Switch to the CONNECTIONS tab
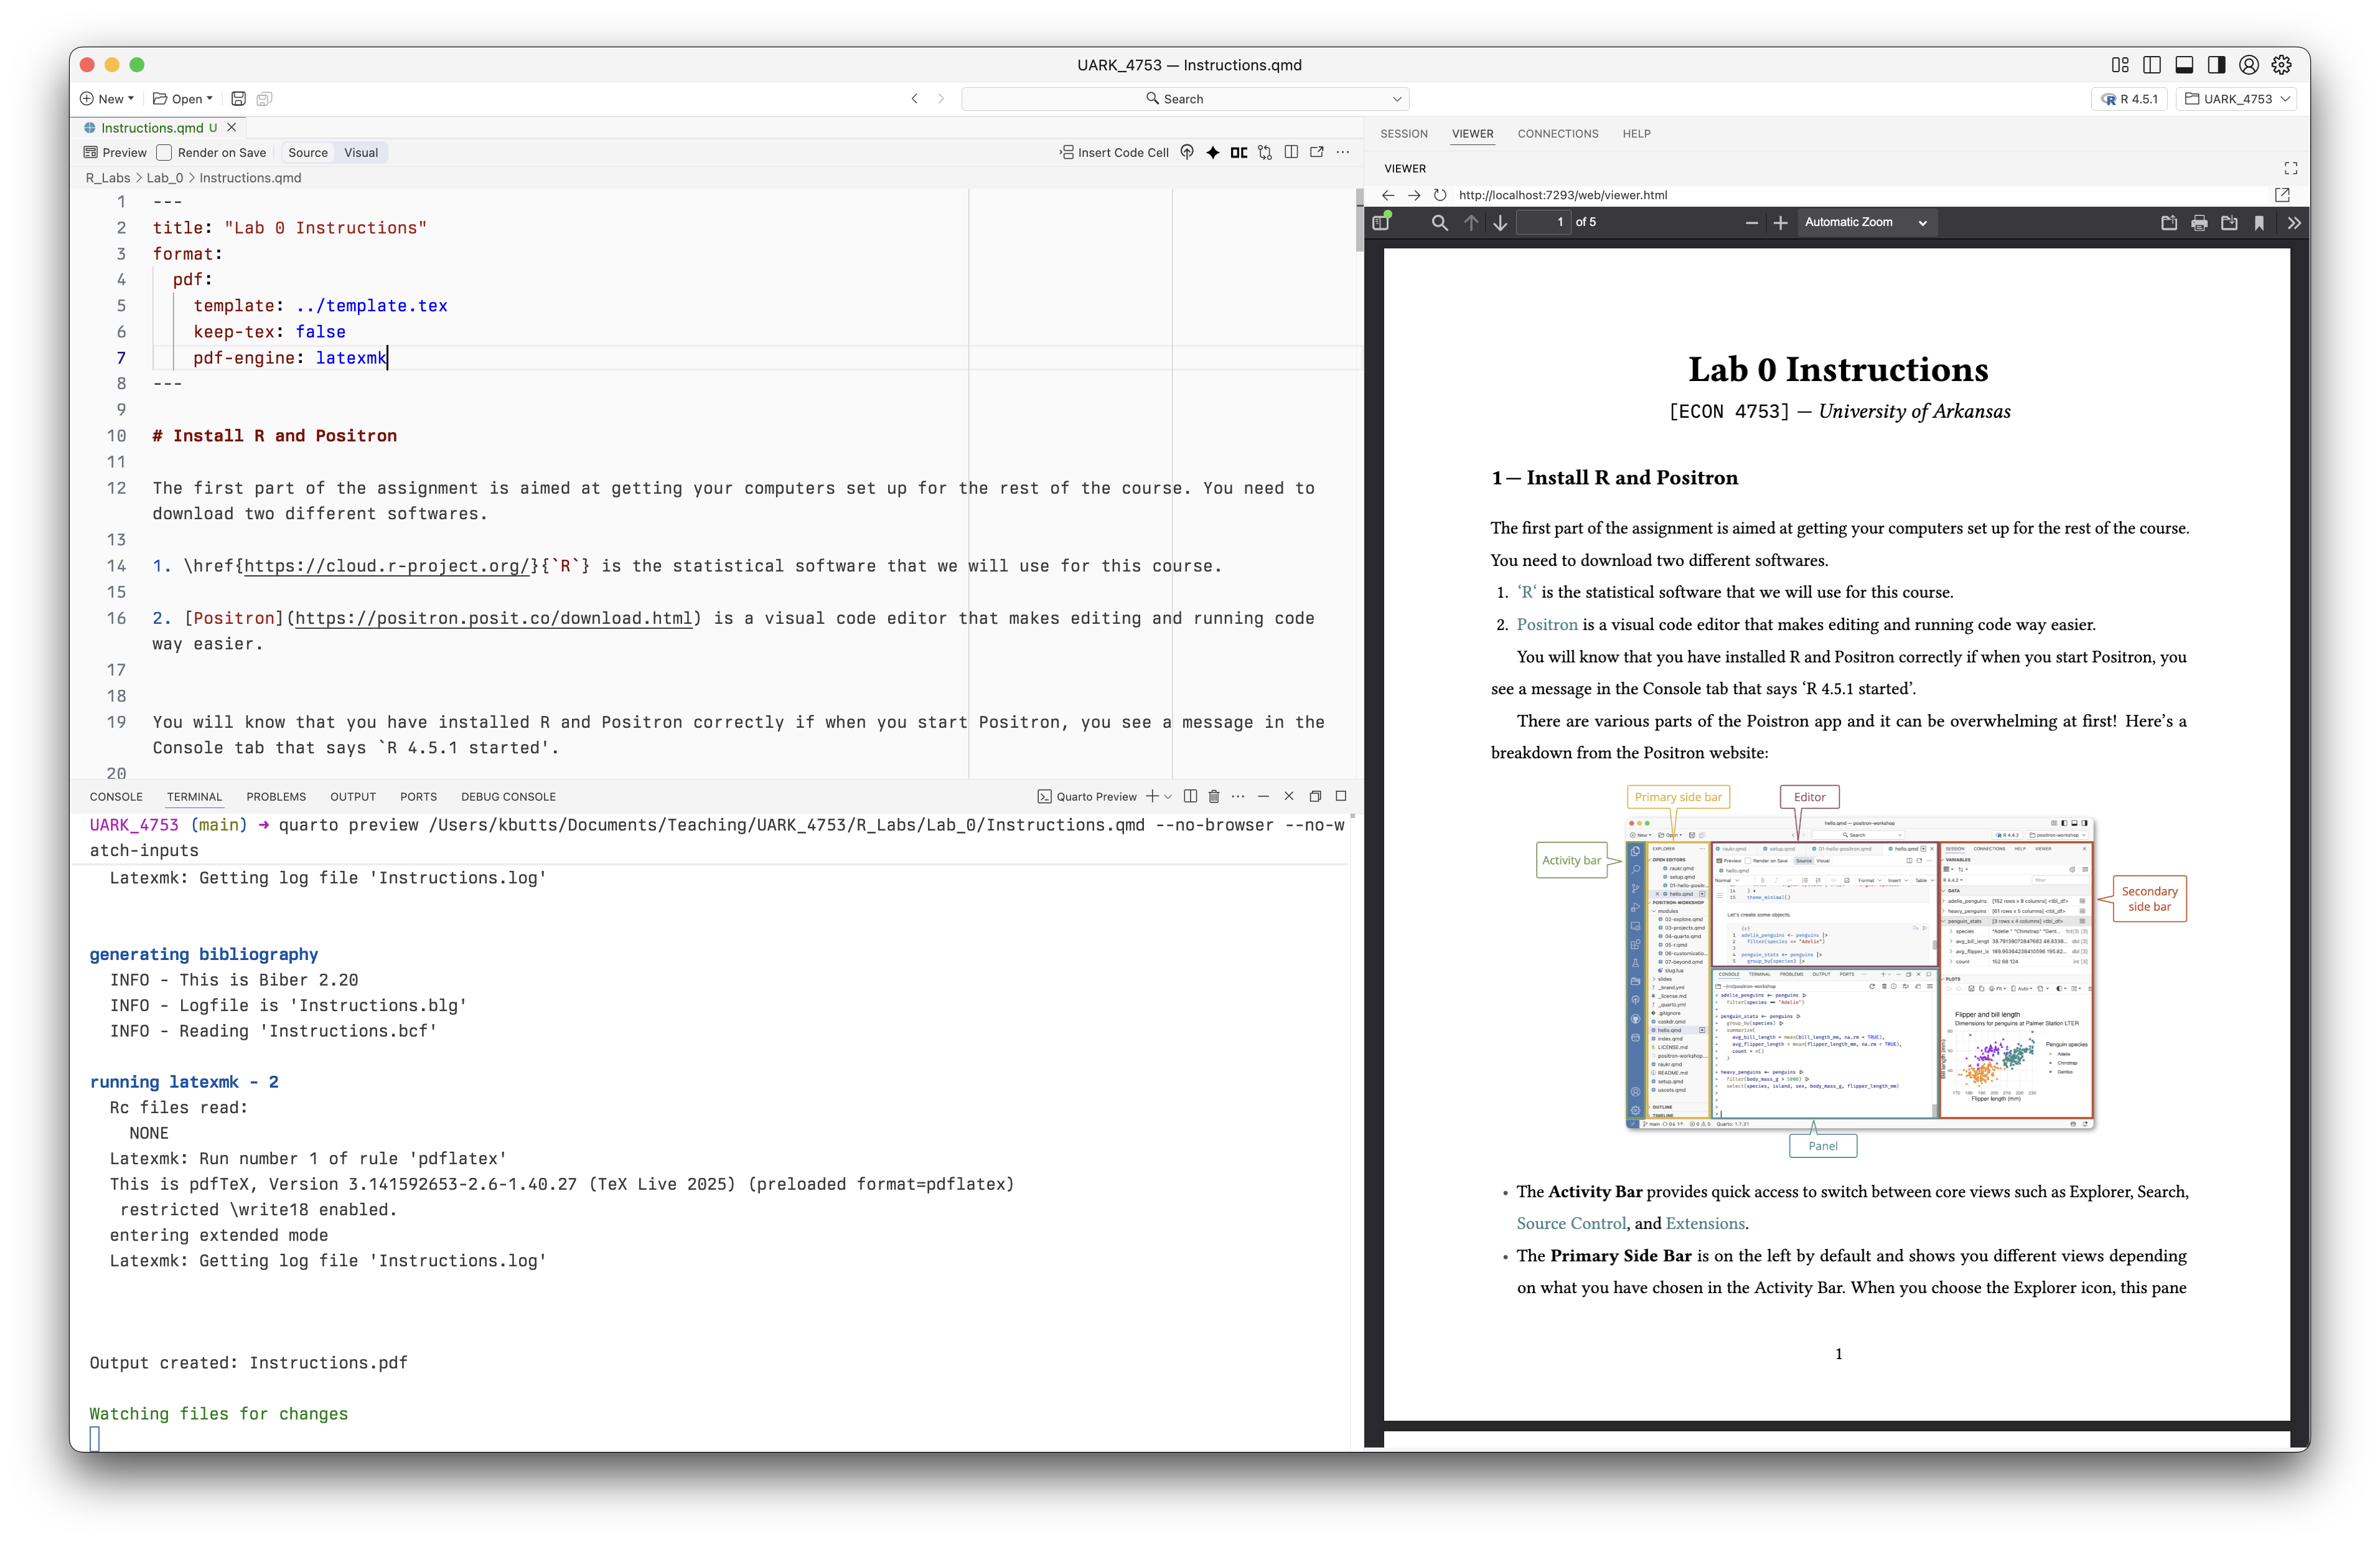Viewport: 2380px width, 1544px height. click(1558, 134)
